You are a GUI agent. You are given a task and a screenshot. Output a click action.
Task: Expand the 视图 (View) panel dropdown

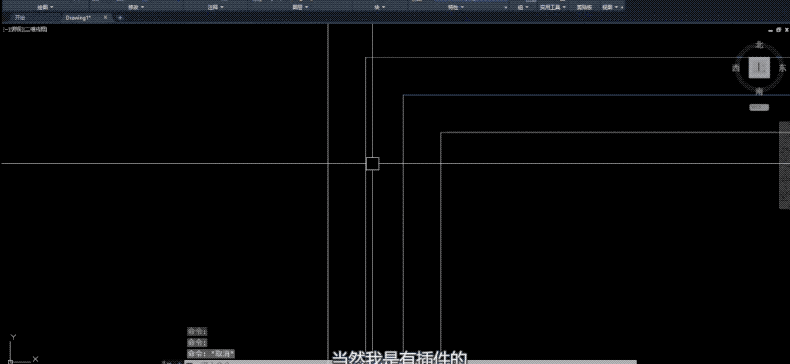[x=610, y=7]
